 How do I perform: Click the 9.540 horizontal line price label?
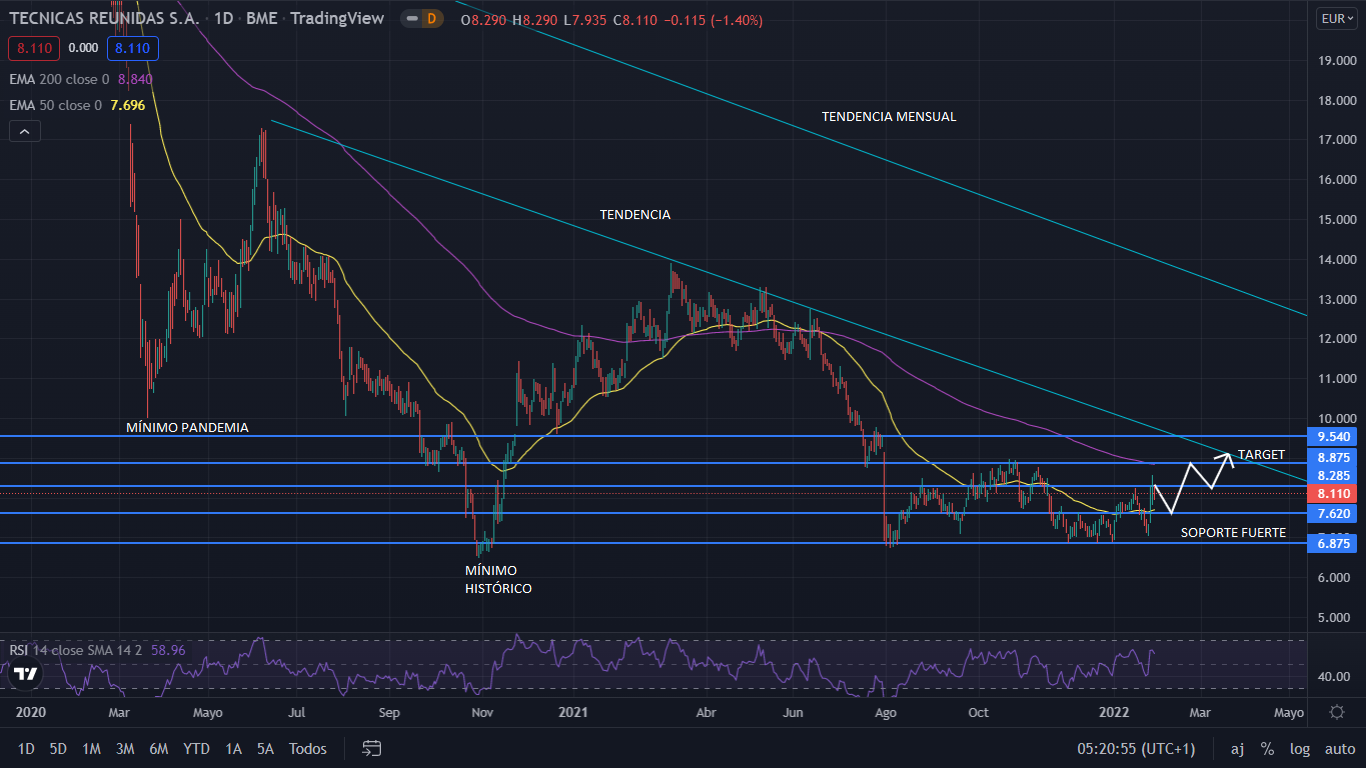pyautogui.click(x=1334, y=437)
